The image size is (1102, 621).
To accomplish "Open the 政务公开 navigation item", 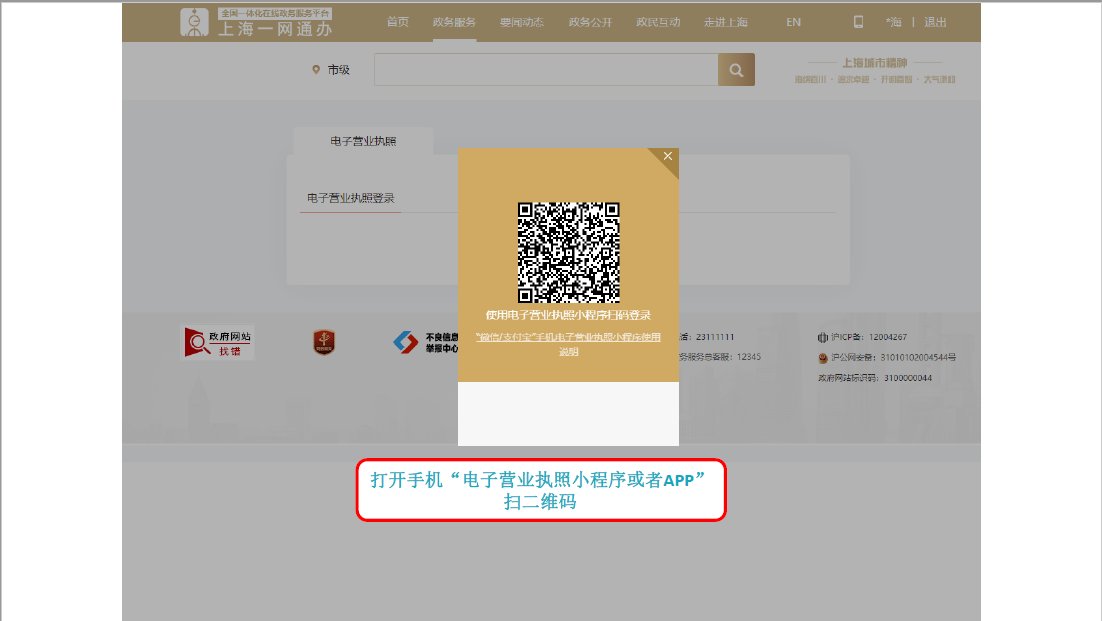I will (x=590, y=22).
